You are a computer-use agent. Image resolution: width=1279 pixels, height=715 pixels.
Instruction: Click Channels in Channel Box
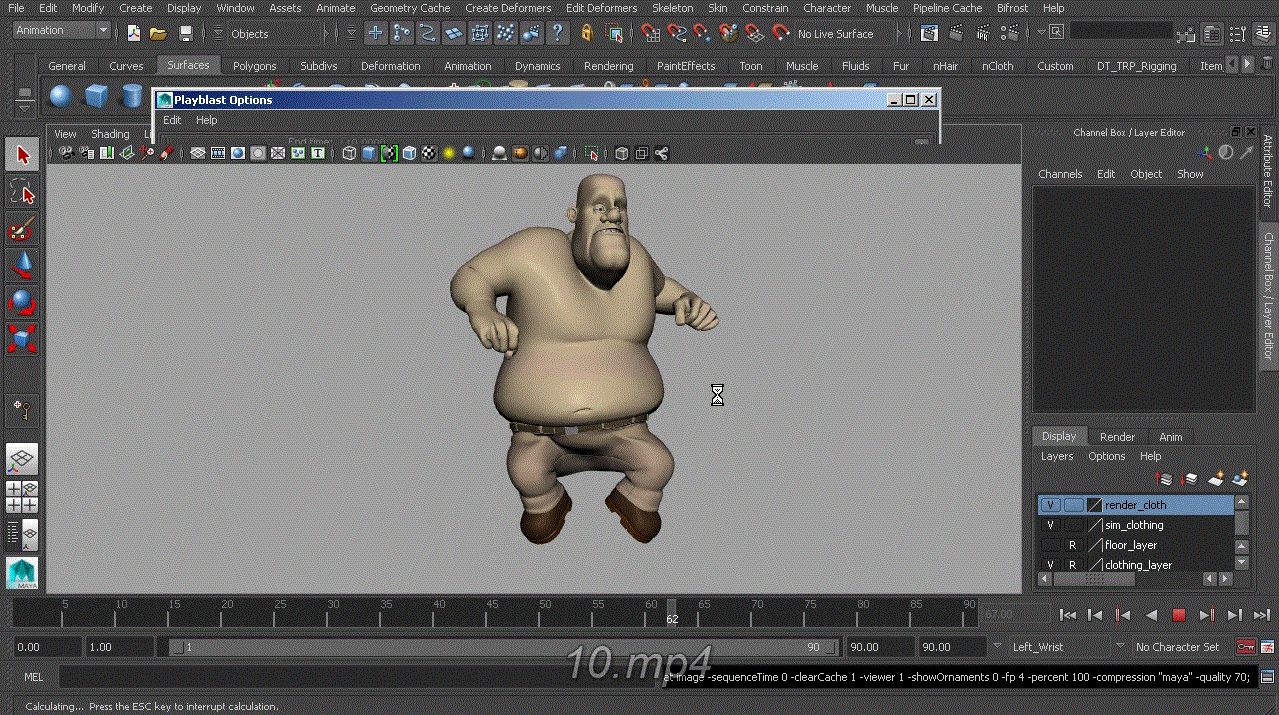[x=1060, y=174]
